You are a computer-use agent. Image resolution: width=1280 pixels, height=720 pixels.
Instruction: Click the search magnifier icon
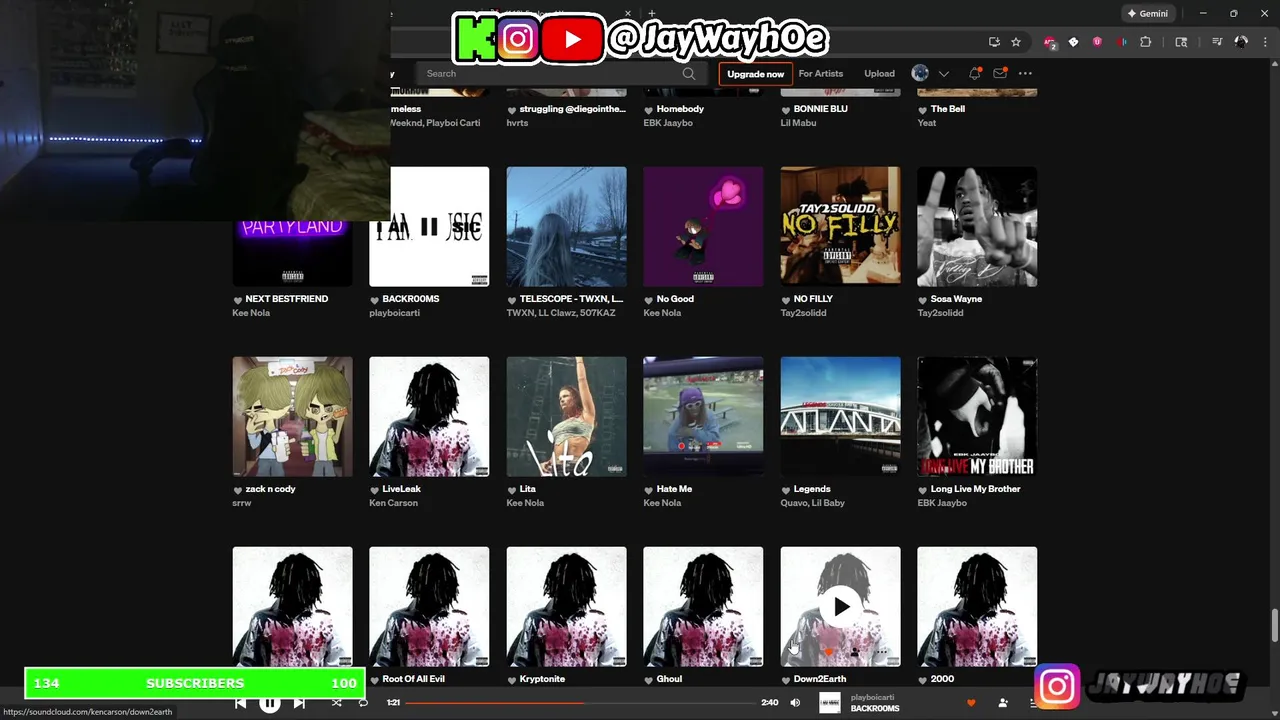point(689,74)
